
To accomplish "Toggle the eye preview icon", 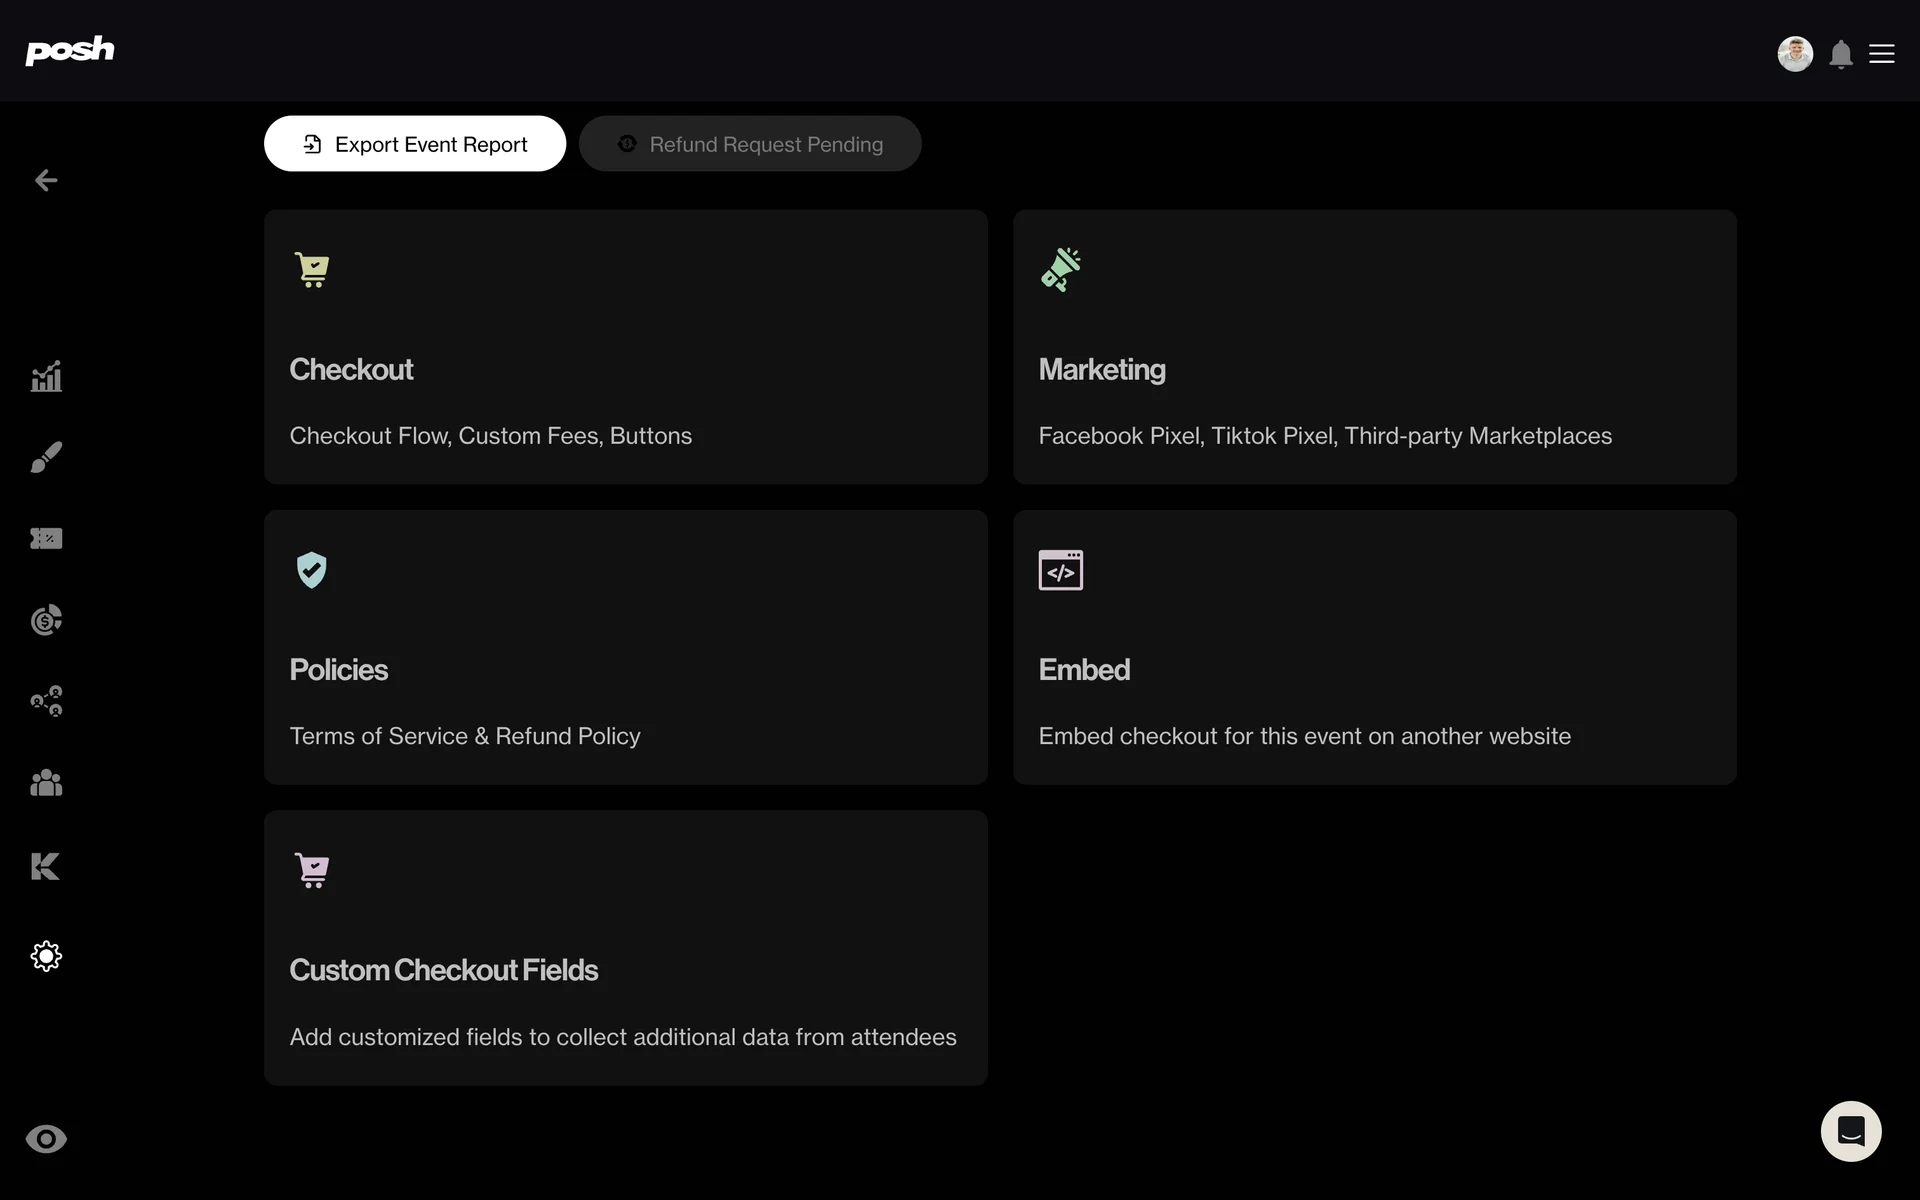I will pos(46,1139).
